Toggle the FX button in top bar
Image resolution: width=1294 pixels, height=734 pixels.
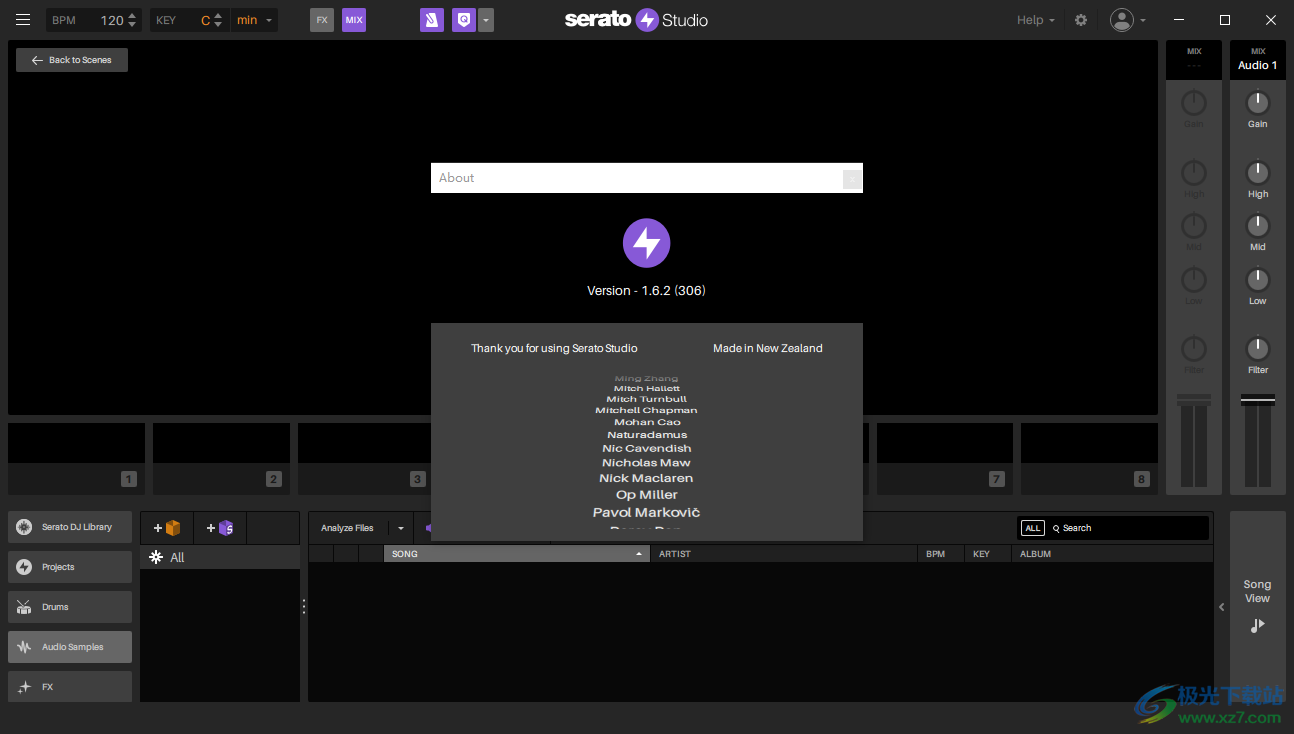[x=322, y=20]
